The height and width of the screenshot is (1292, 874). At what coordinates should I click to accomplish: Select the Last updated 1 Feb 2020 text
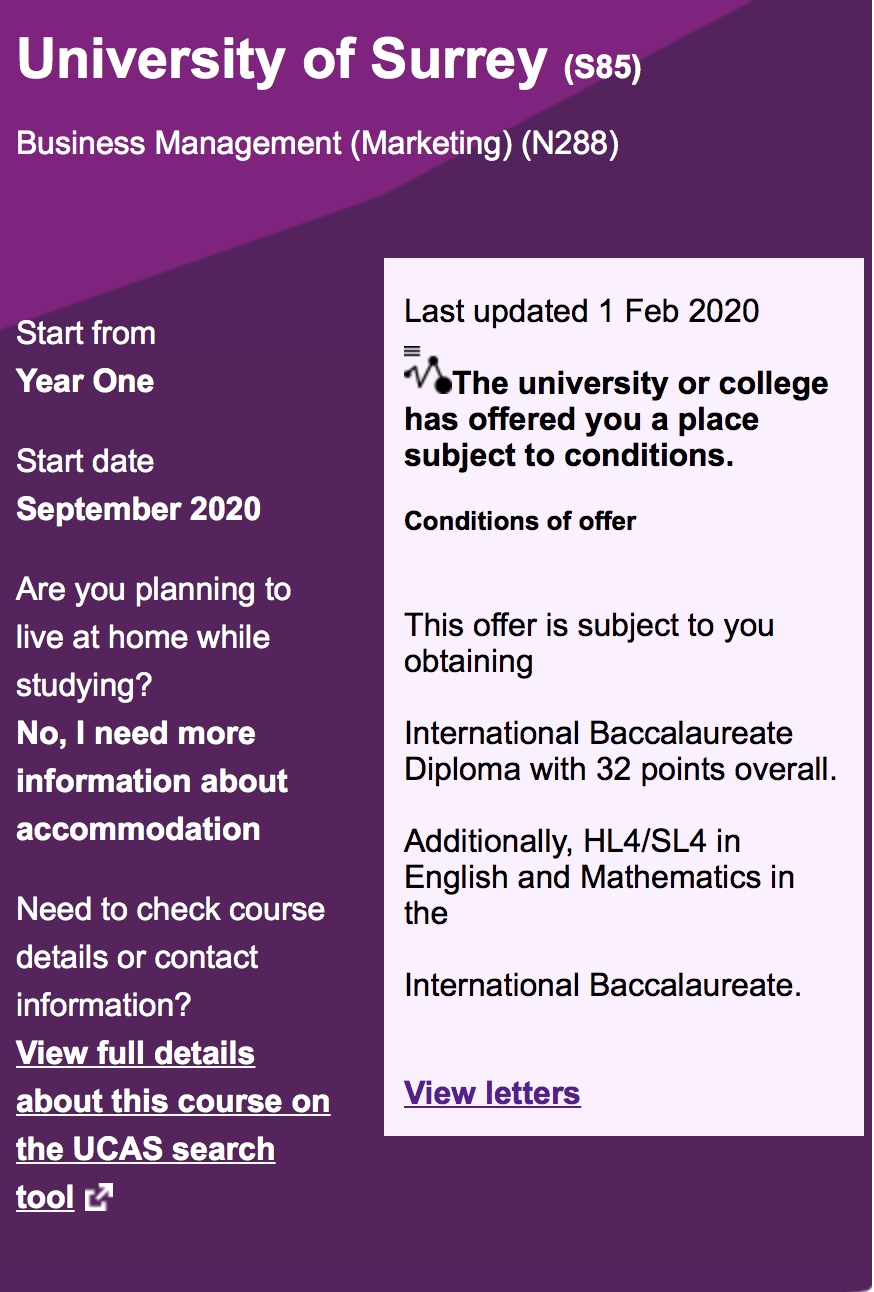coord(582,311)
